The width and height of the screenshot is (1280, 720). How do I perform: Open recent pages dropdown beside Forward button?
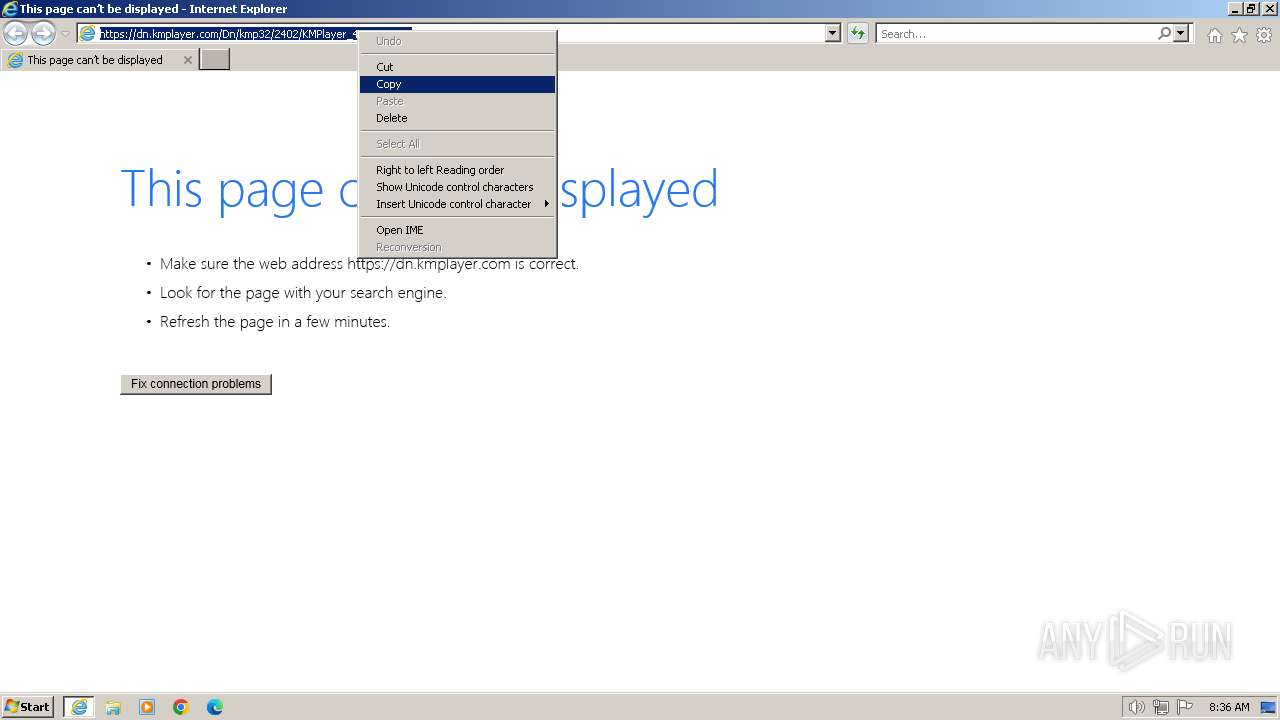coord(65,34)
